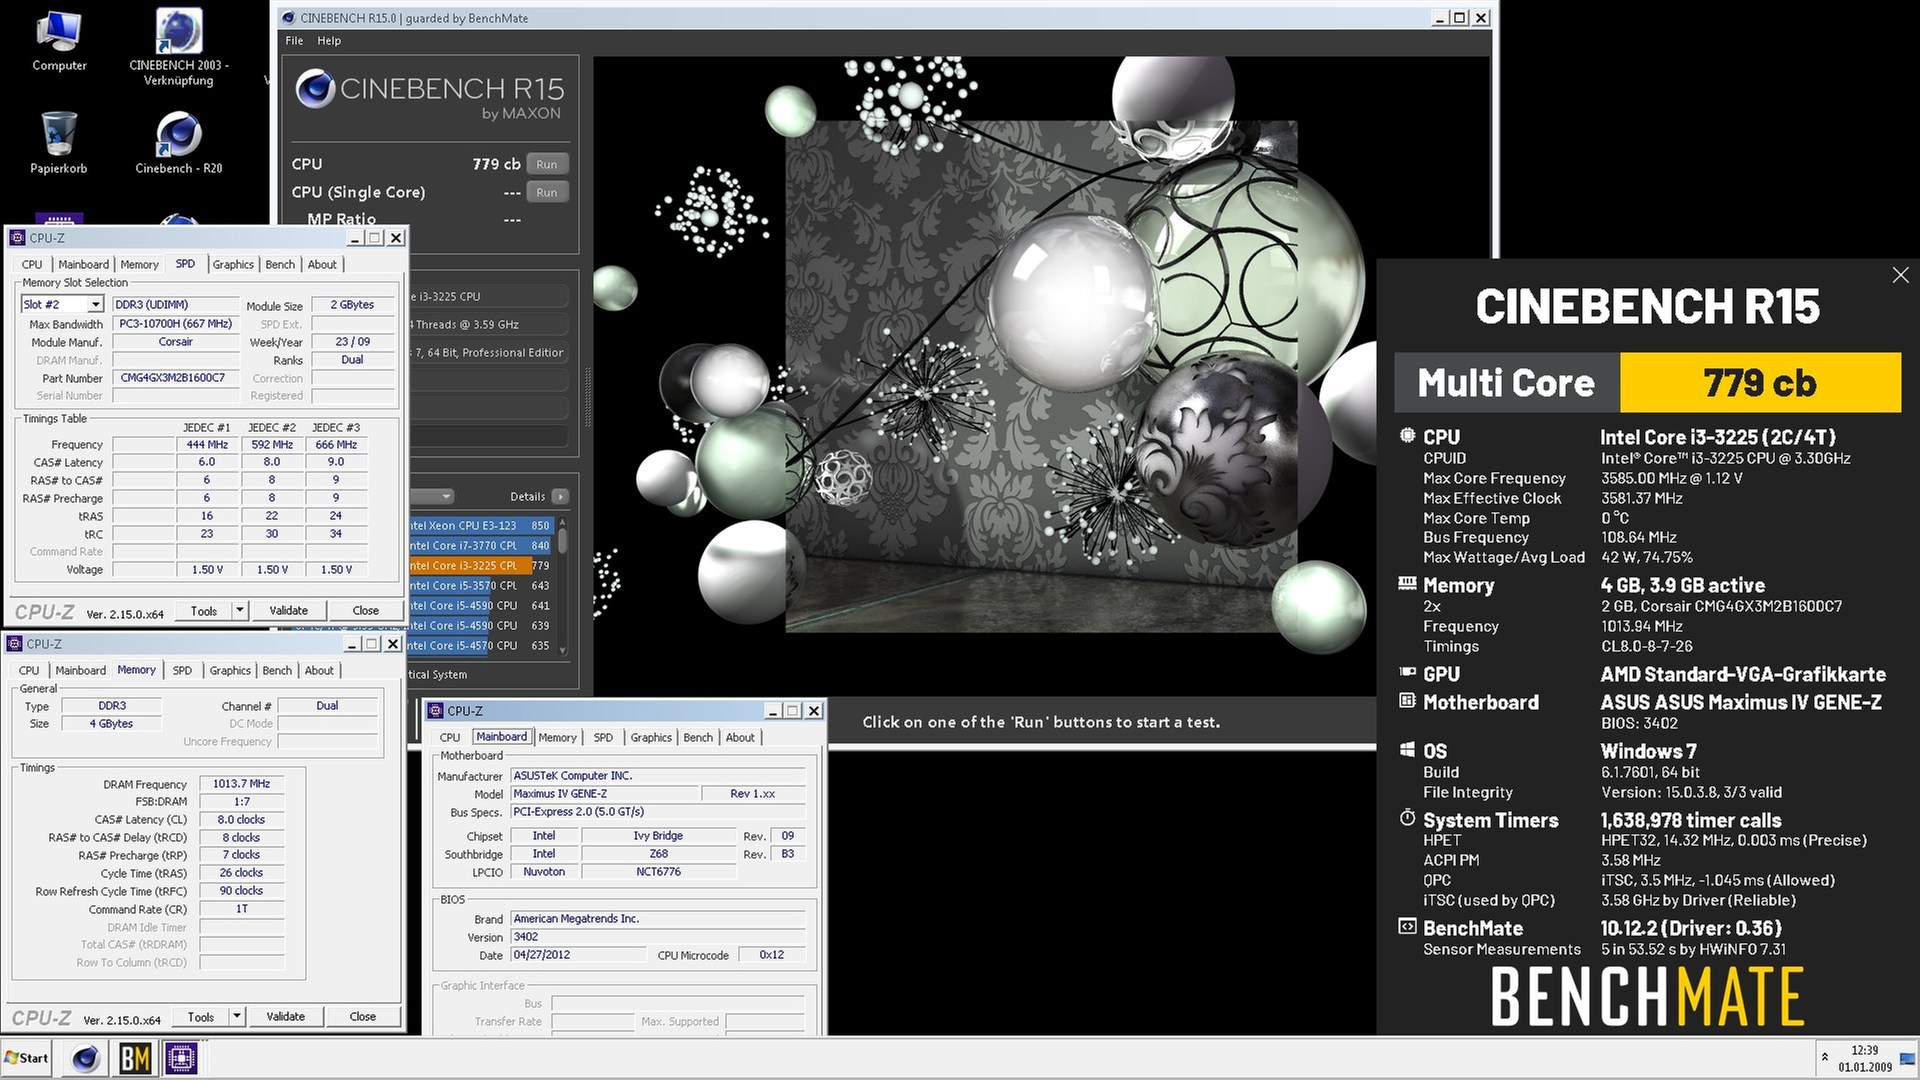
Task: Click BenchMate CPU chip icon
Action: [x=1407, y=436]
